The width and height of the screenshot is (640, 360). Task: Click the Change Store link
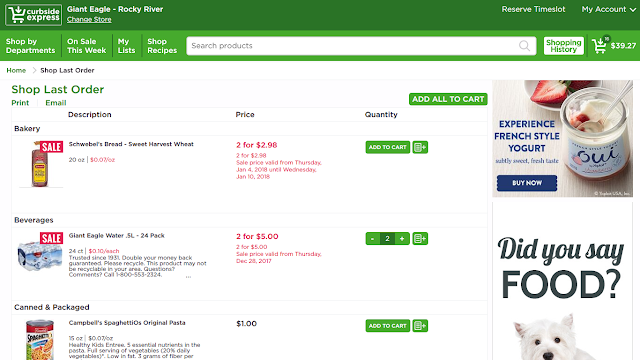coord(89,20)
